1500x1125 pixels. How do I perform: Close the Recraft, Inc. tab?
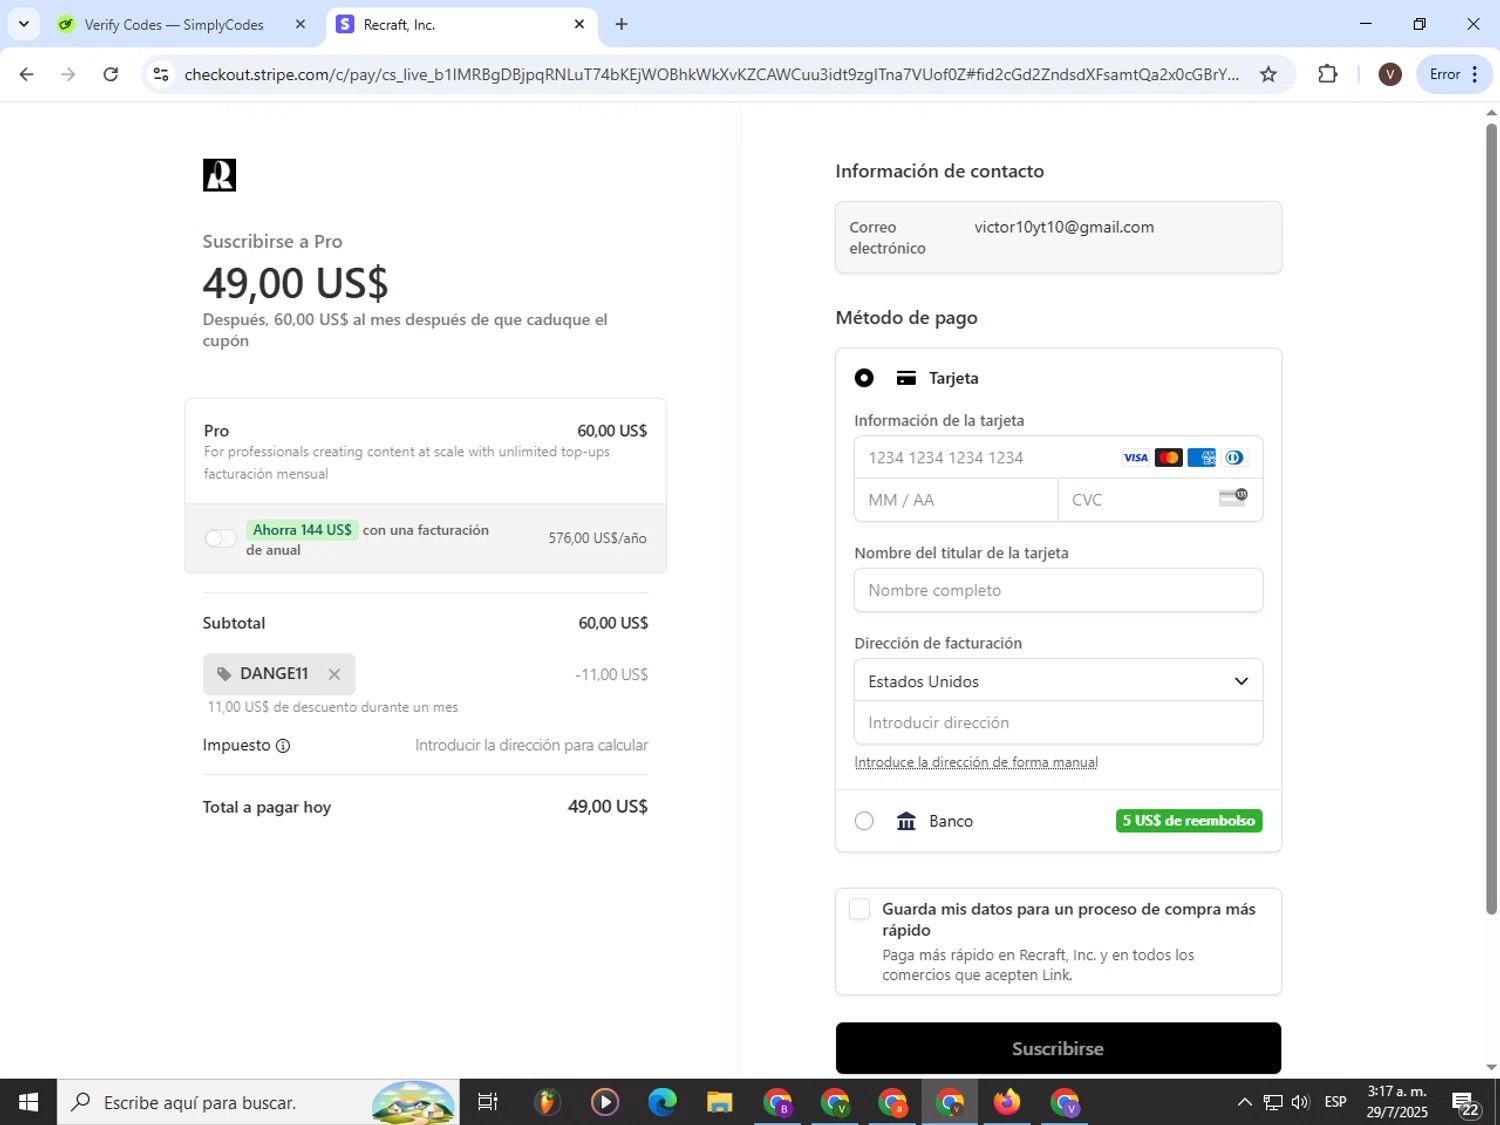click(x=579, y=24)
